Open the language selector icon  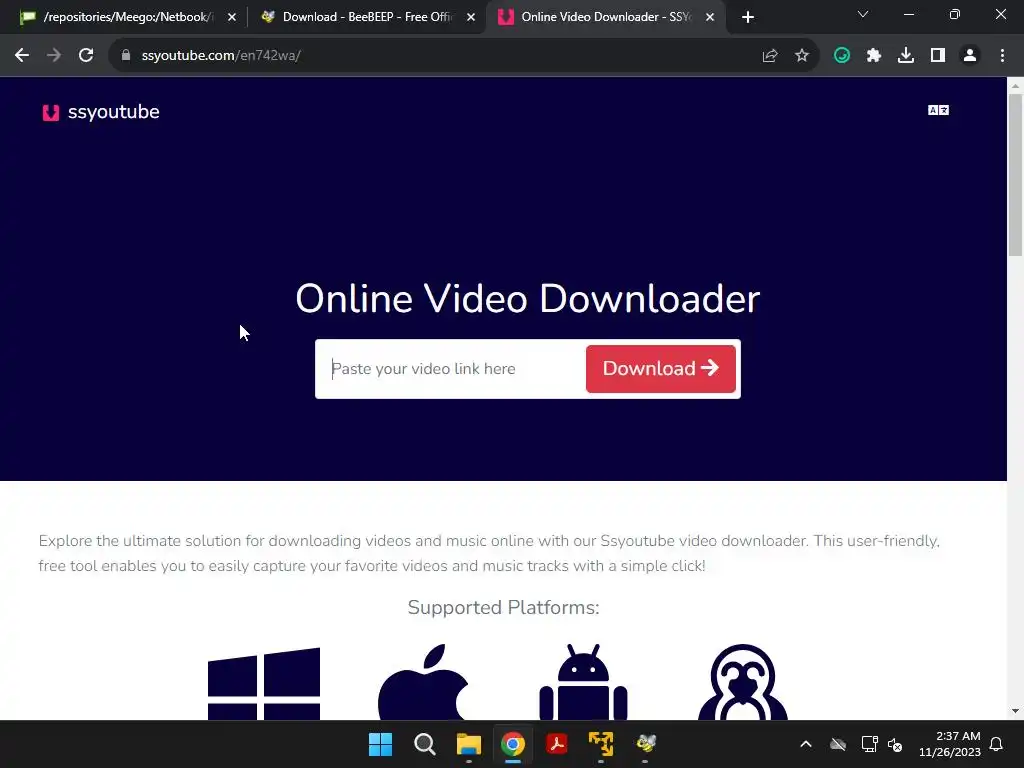click(x=938, y=110)
